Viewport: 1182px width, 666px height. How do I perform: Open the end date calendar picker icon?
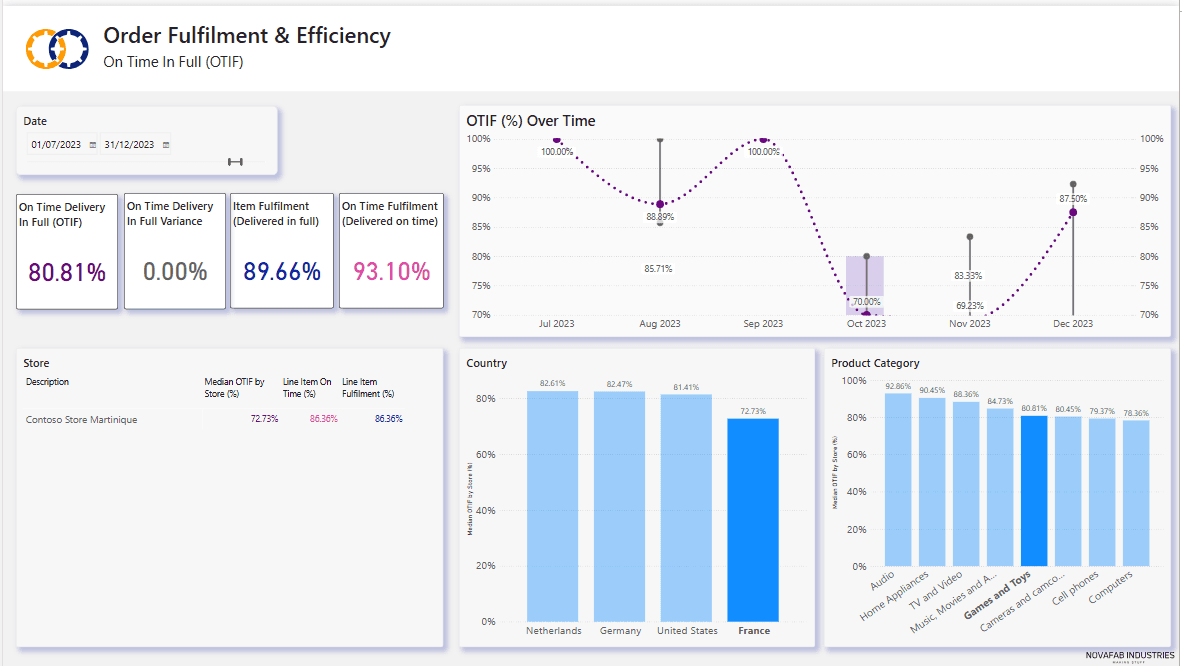[166, 145]
